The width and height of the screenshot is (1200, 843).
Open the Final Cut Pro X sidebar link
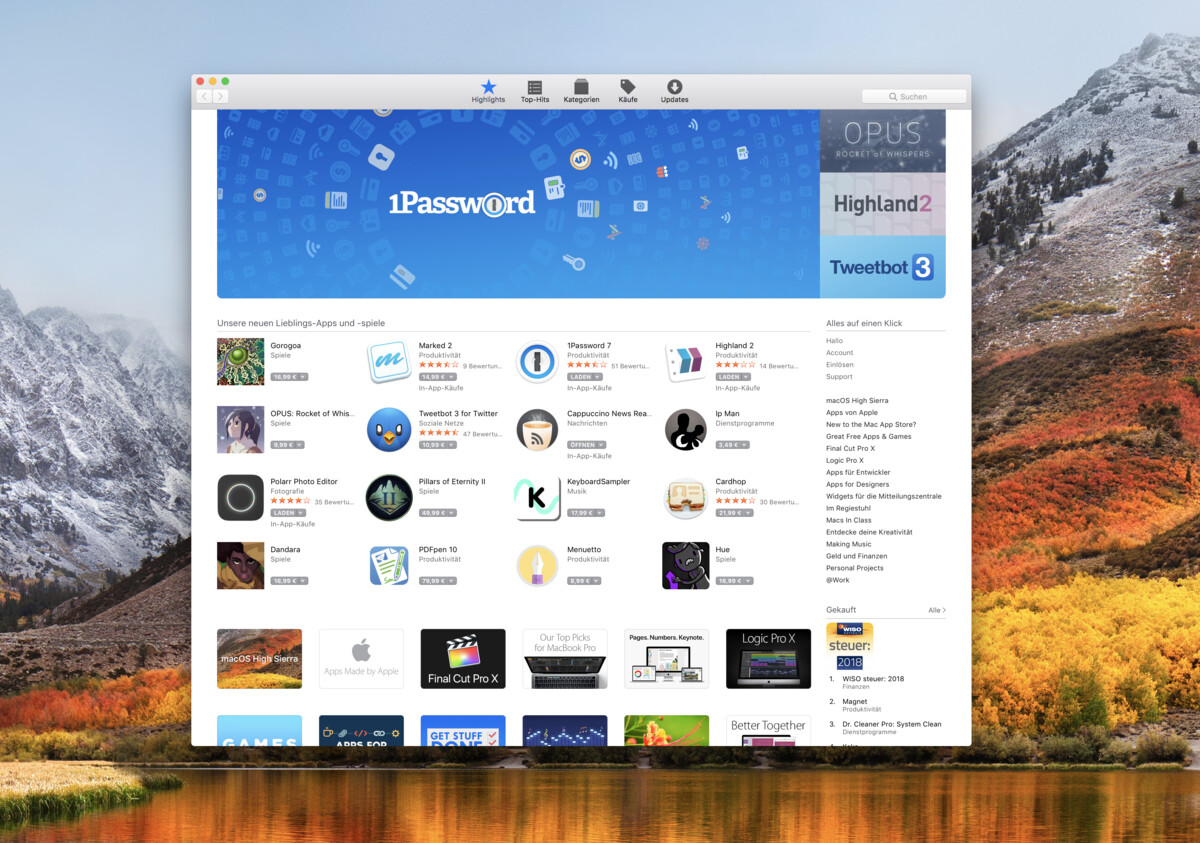coord(848,448)
